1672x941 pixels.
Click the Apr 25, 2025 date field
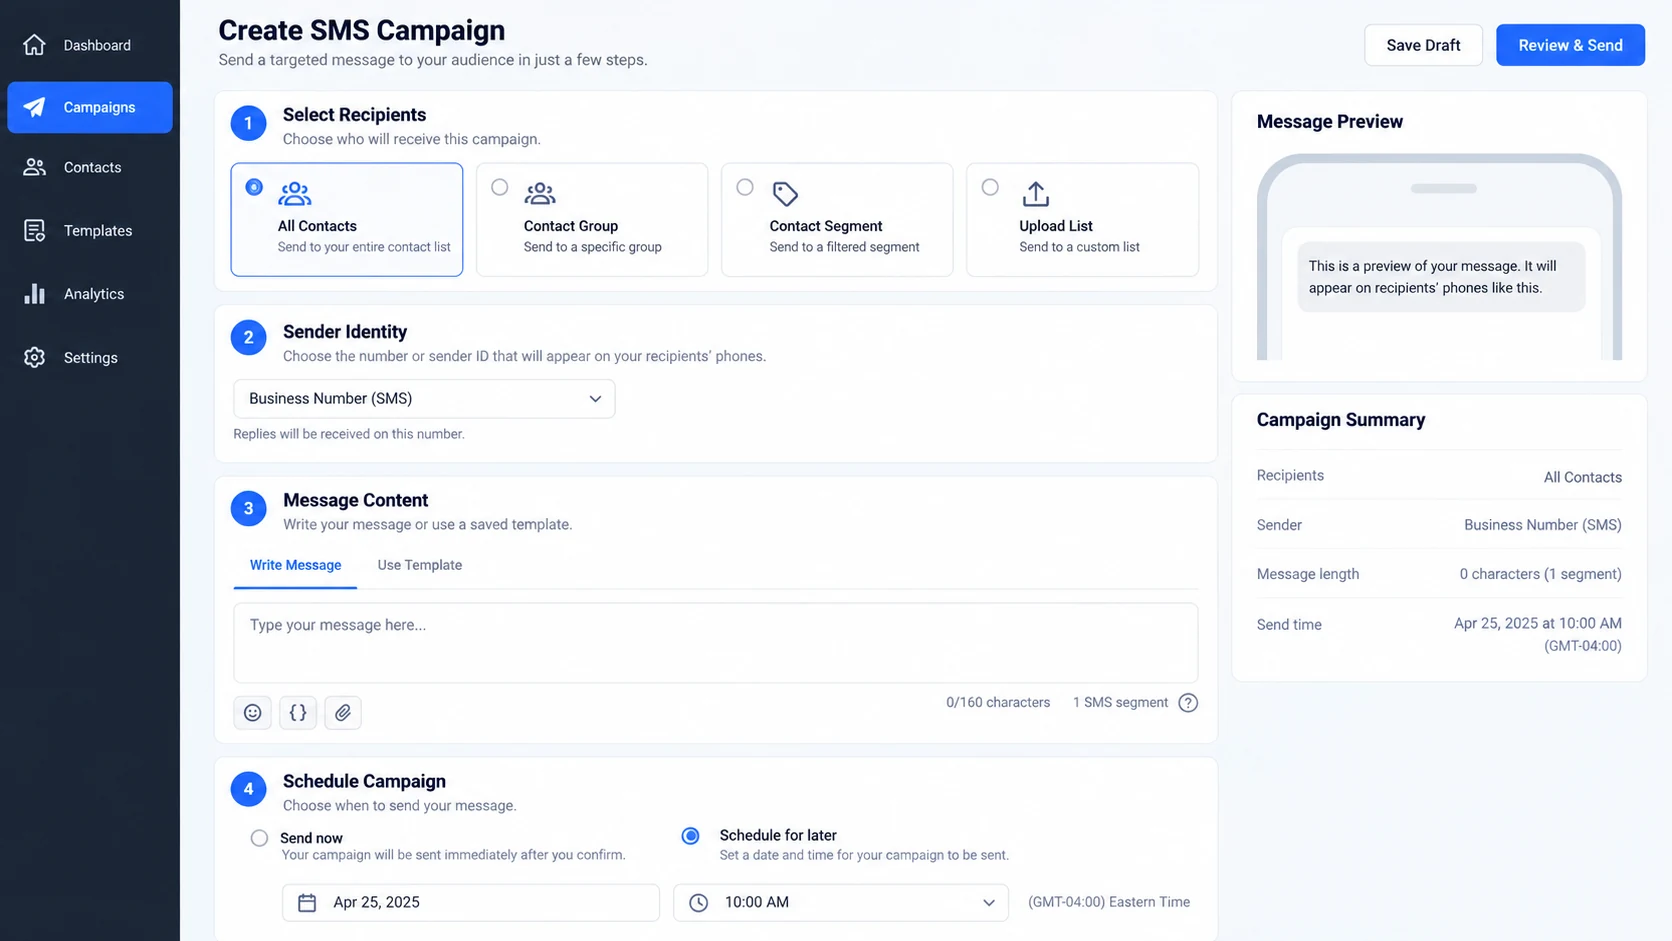[x=471, y=902]
